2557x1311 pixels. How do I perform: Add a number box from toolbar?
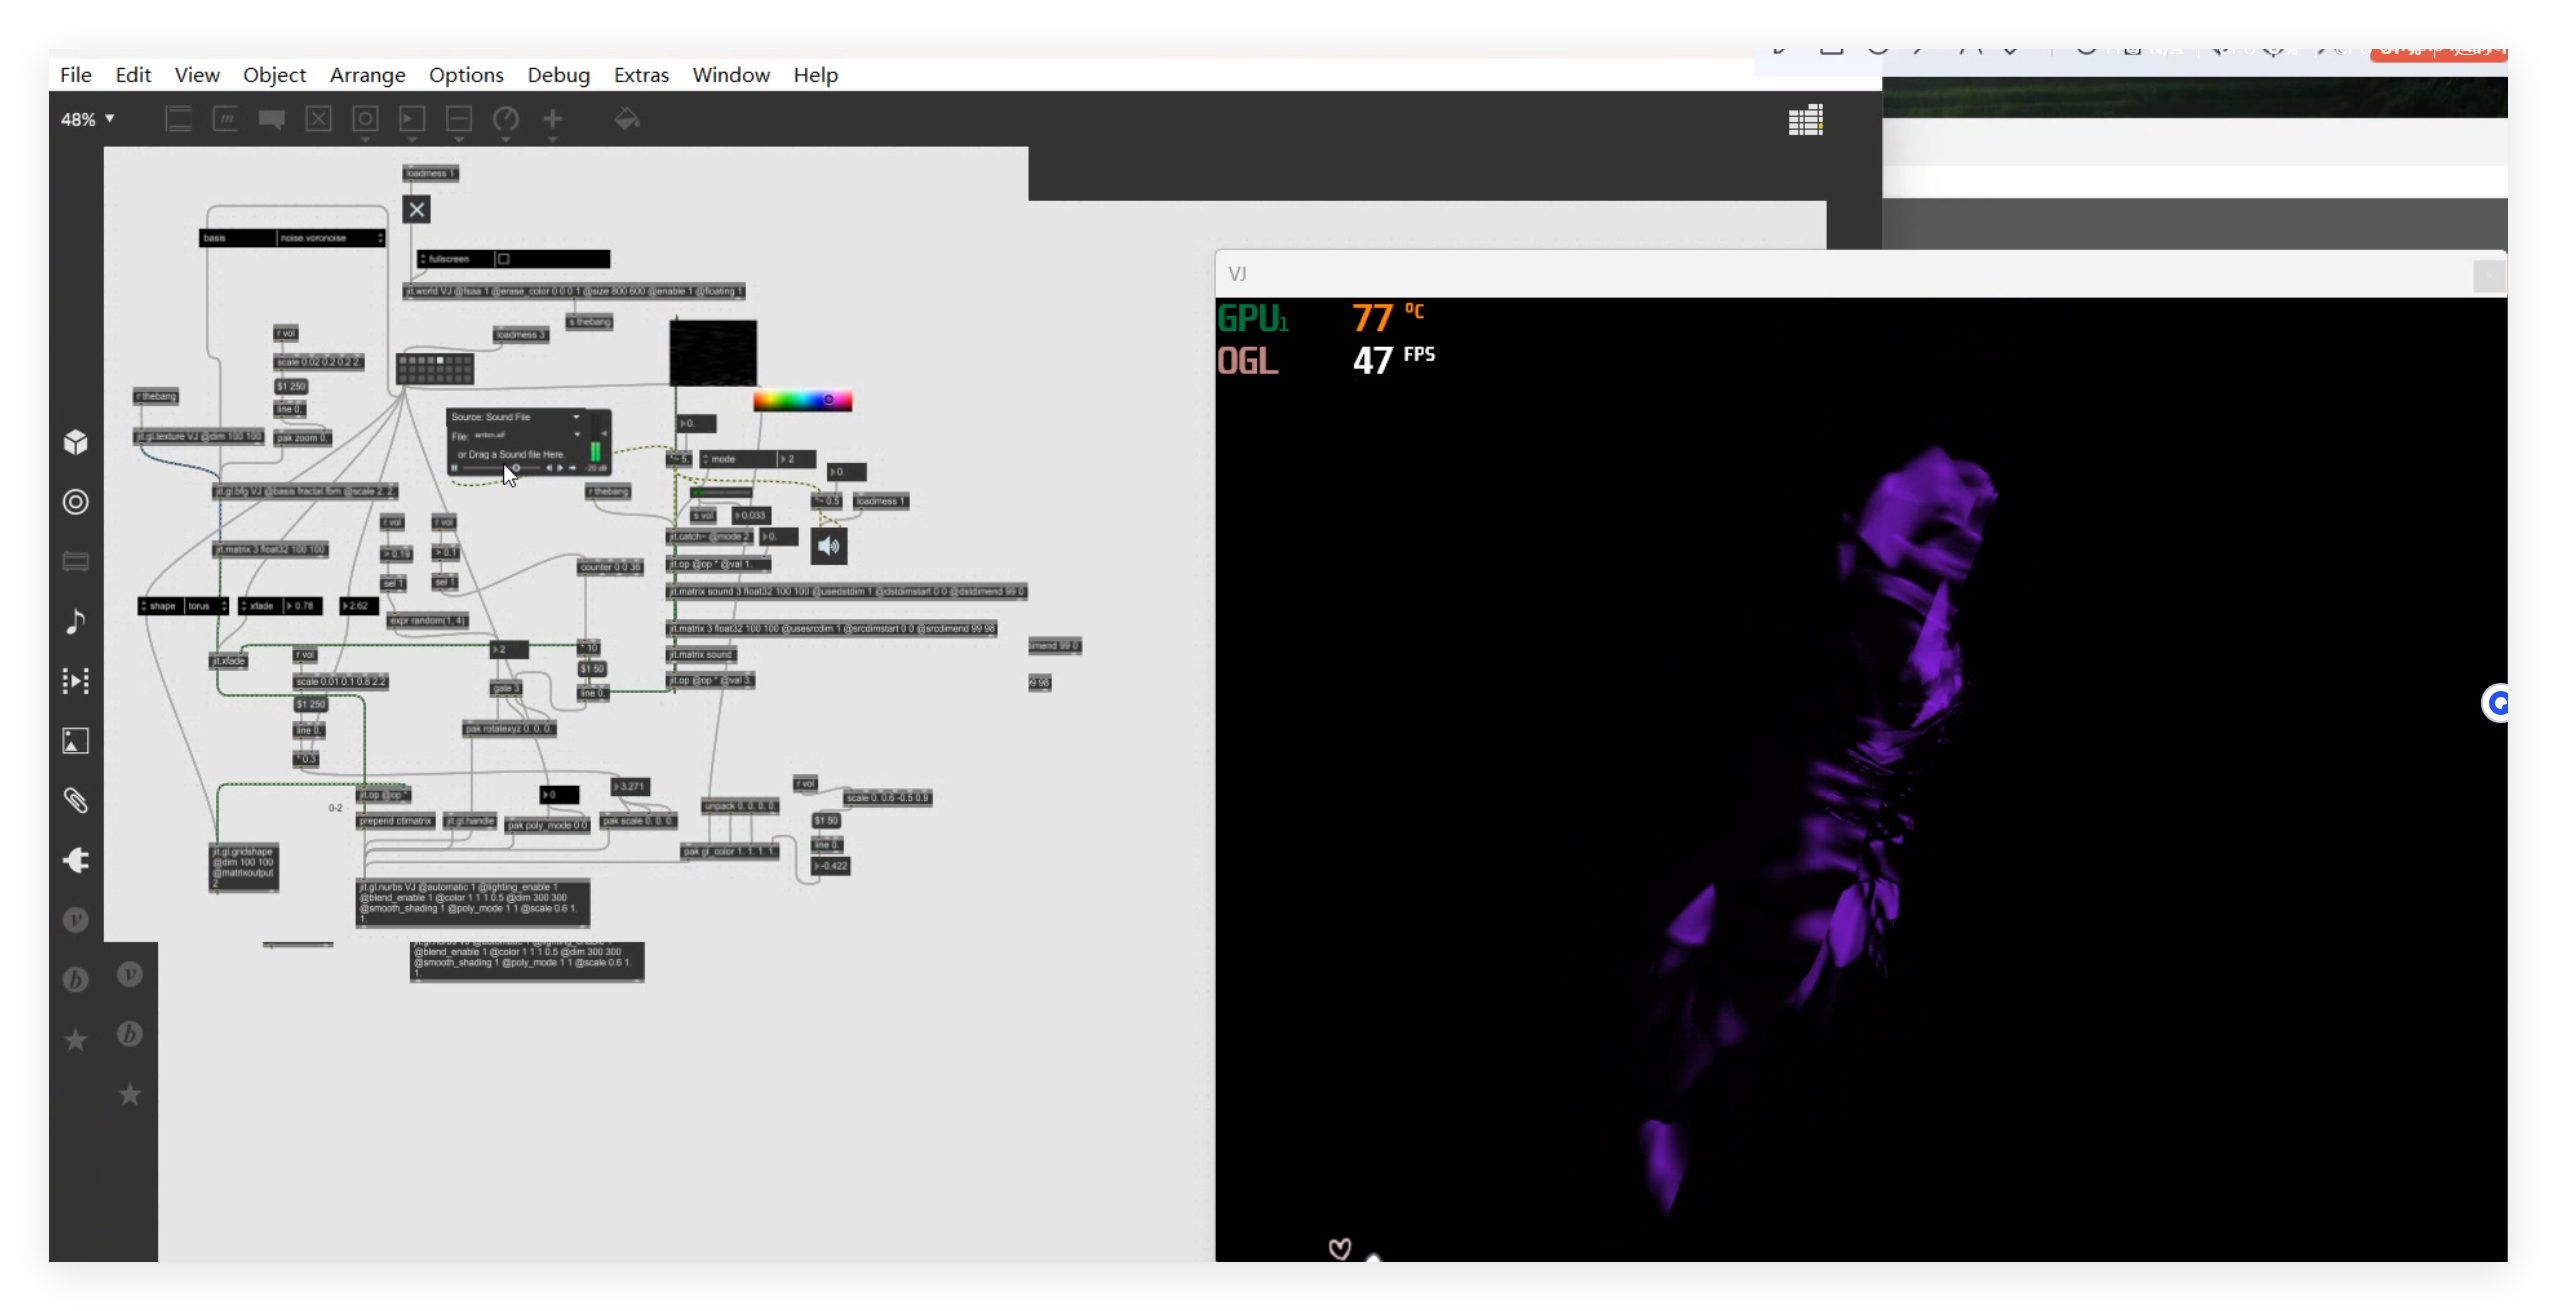(412, 119)
